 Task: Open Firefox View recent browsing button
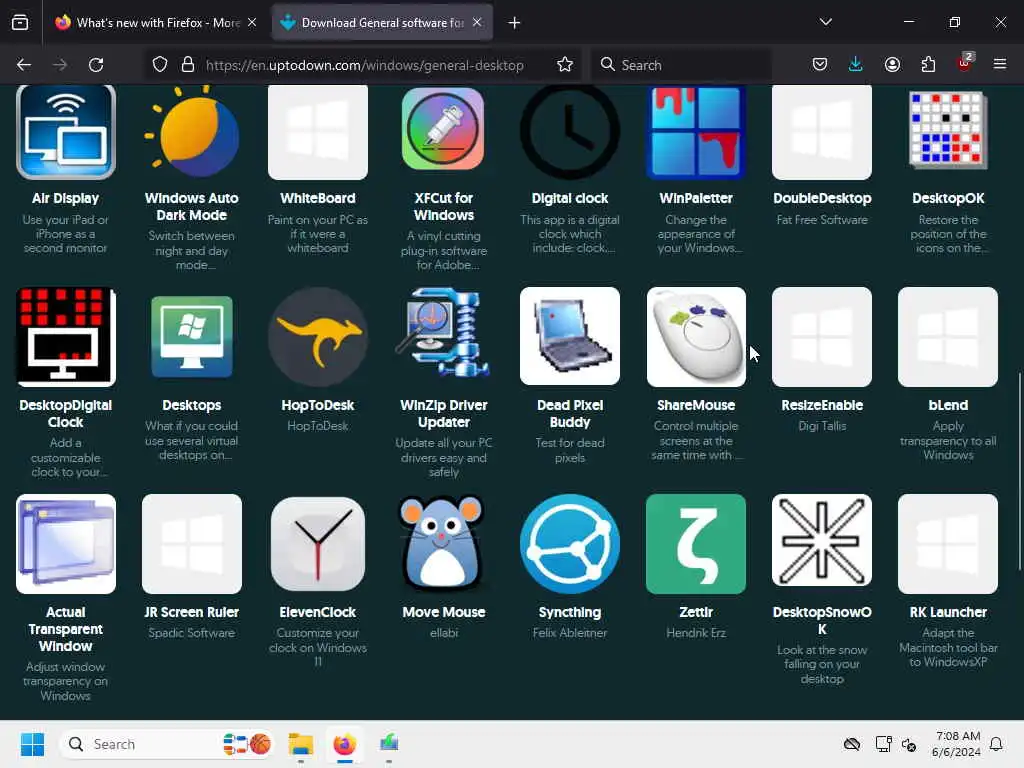coord(20,22)
